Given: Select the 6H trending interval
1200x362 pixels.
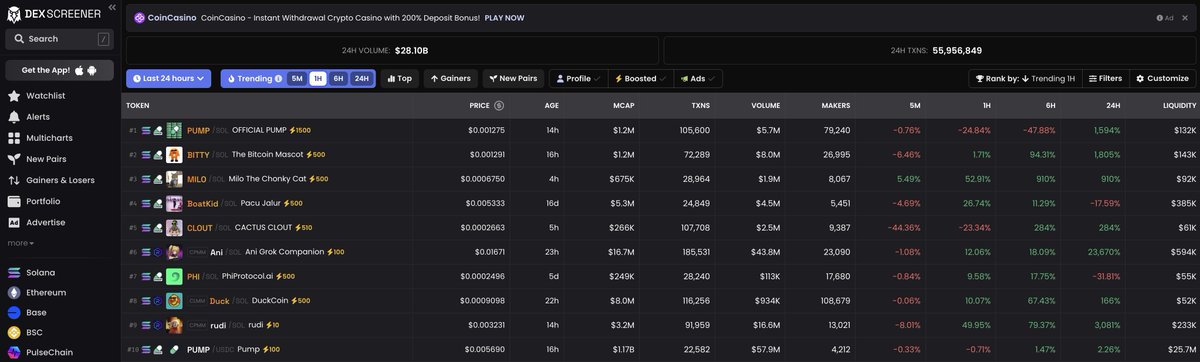Looking at the screenshot, I should coord(338,78).
